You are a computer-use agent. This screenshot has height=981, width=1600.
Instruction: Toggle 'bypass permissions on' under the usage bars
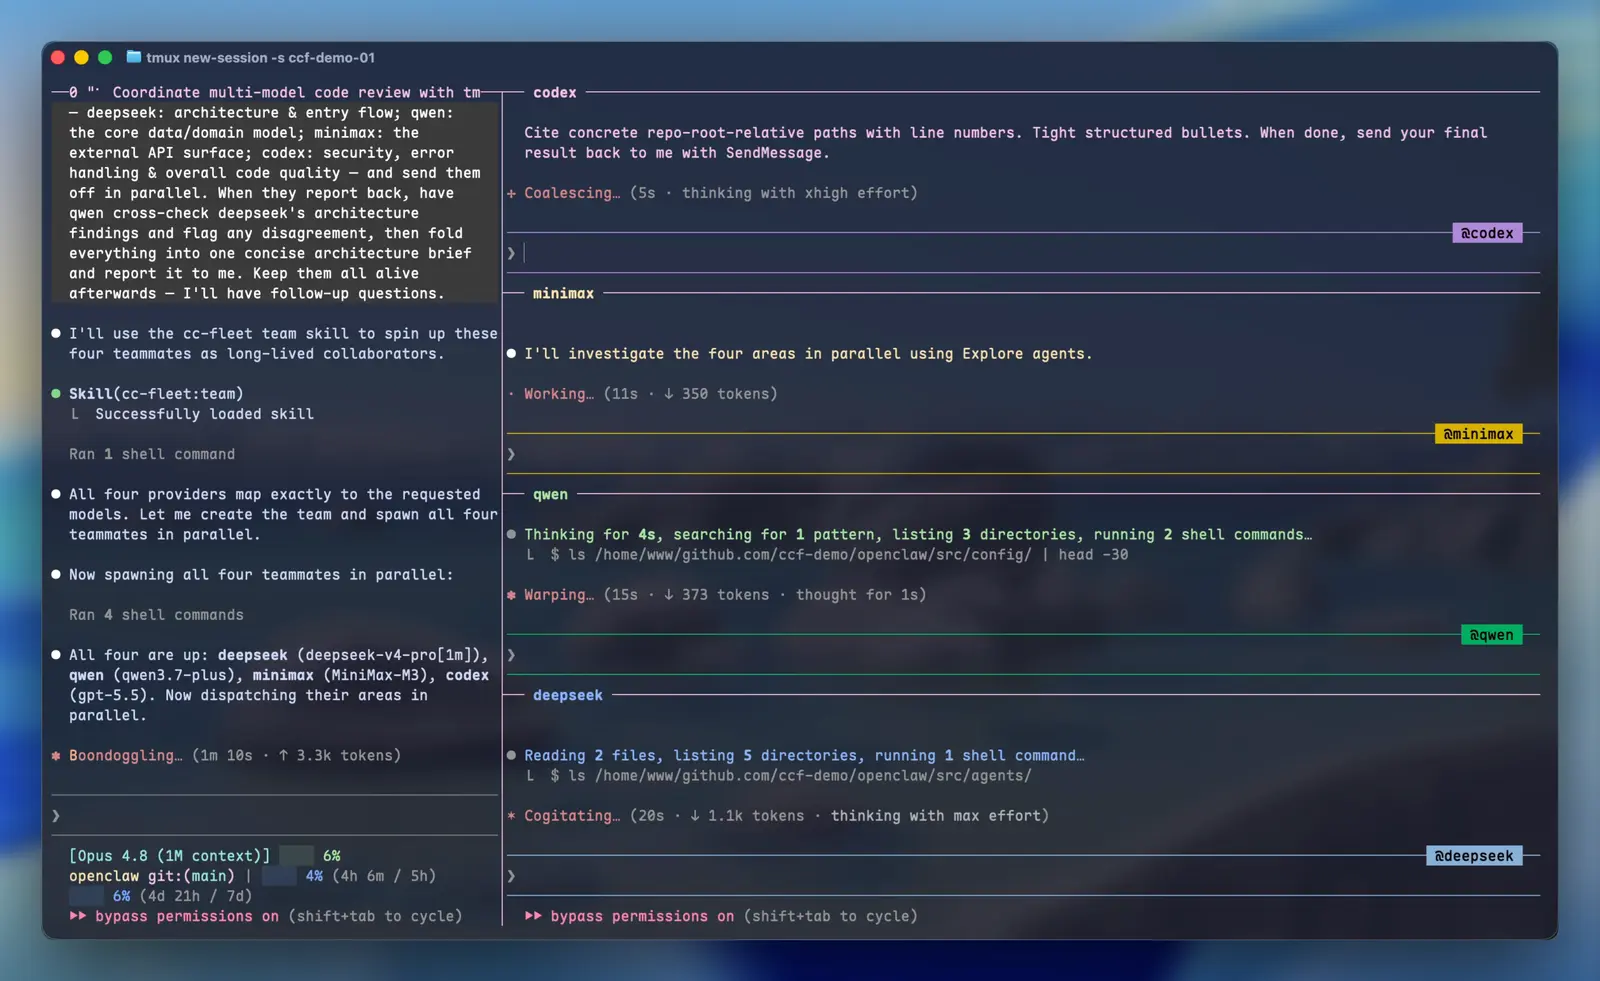tap(187, 916)
